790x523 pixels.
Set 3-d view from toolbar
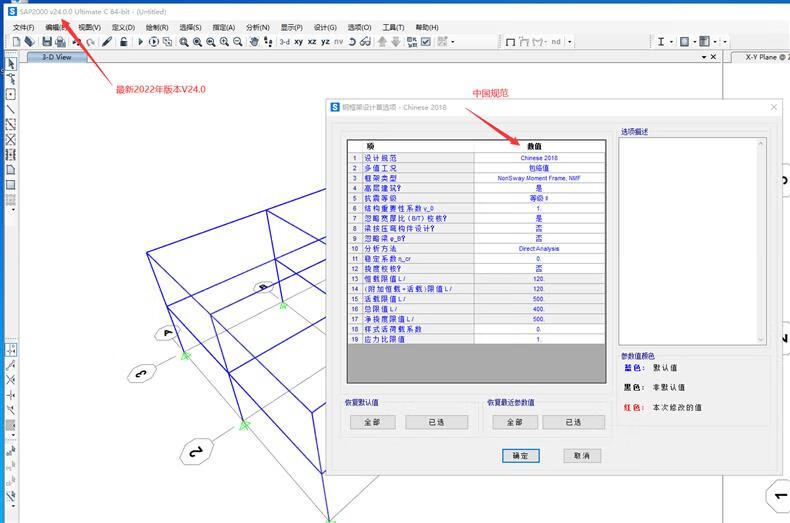tap(284, 42)
